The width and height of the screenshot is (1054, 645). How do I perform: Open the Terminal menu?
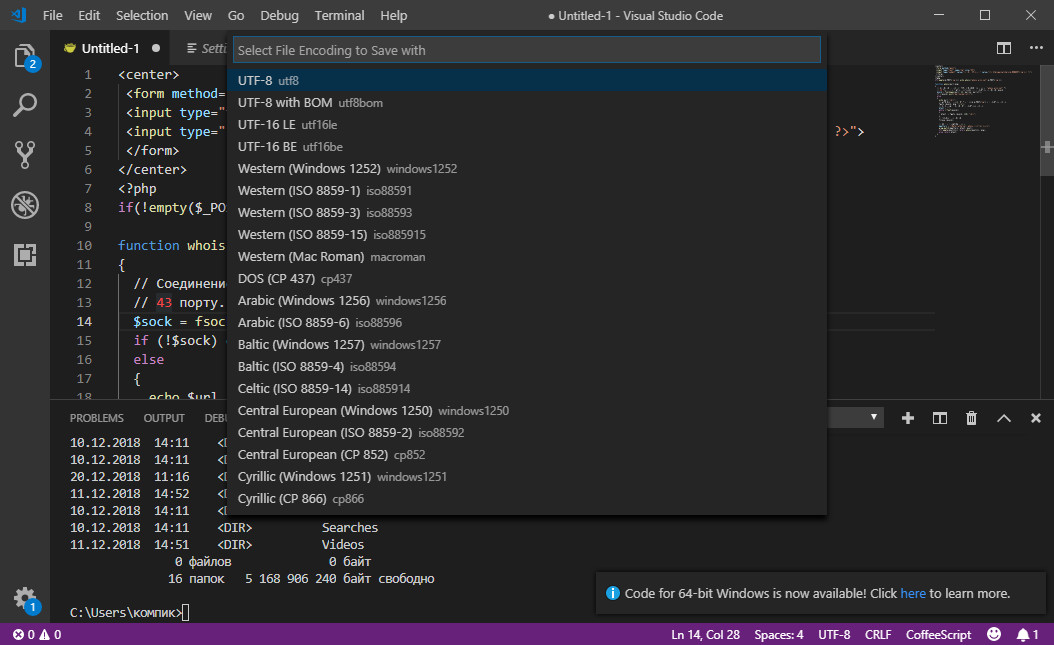click(x=339, y=15)
